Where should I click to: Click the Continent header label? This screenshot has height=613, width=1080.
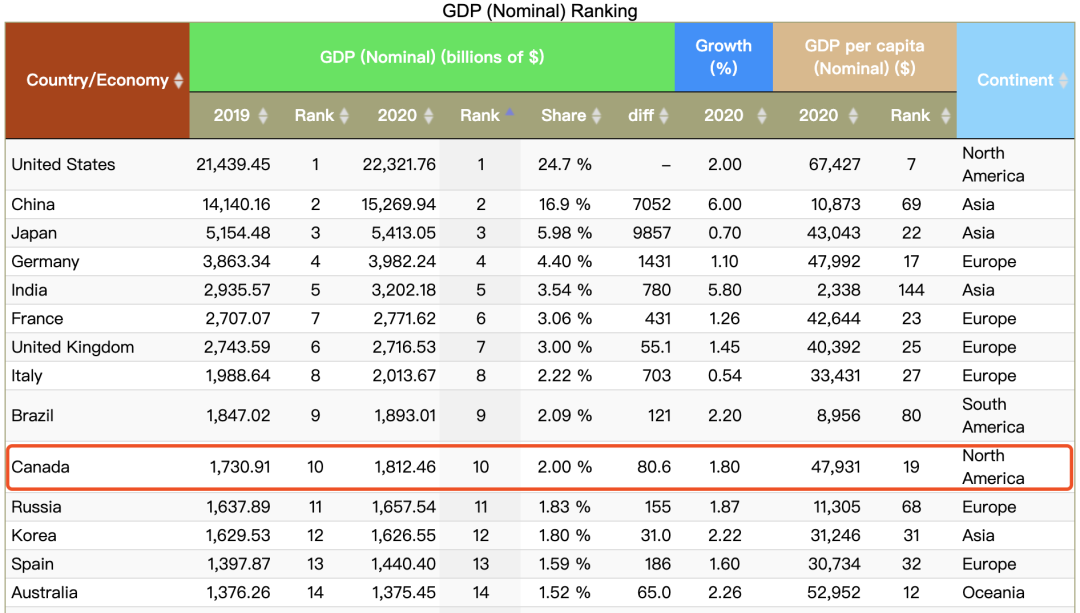[1015, 81]
